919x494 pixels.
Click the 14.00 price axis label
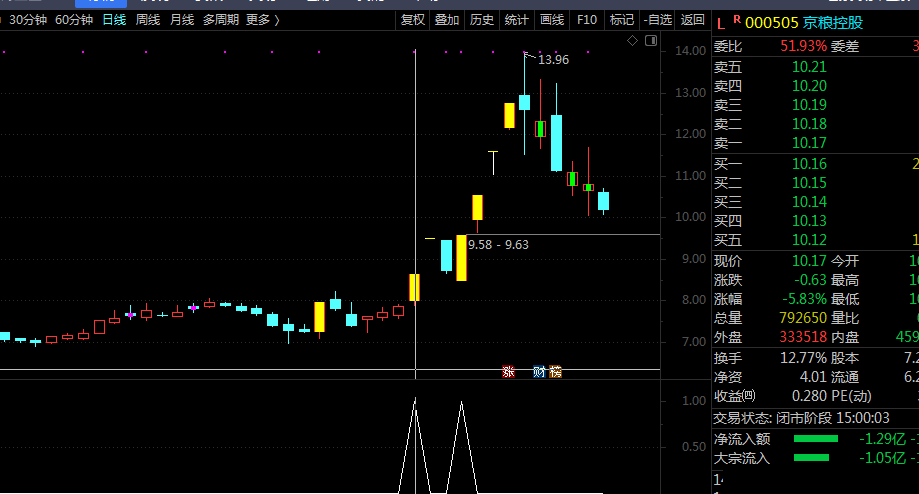click(690, 51)
